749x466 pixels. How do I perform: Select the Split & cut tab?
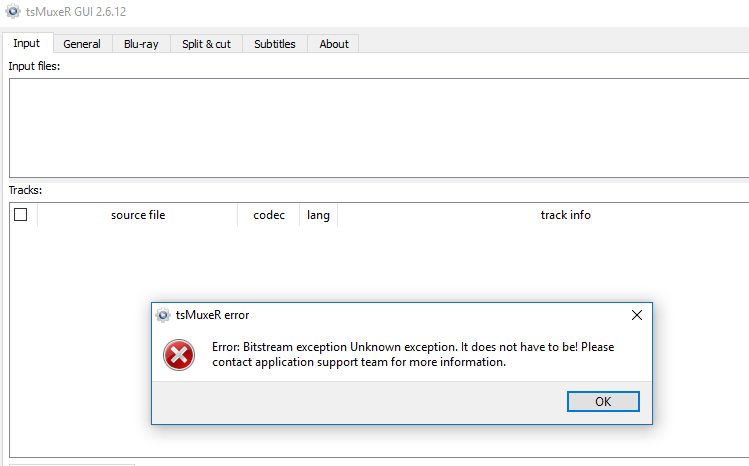pyautogui.click(x=206, y=44)
